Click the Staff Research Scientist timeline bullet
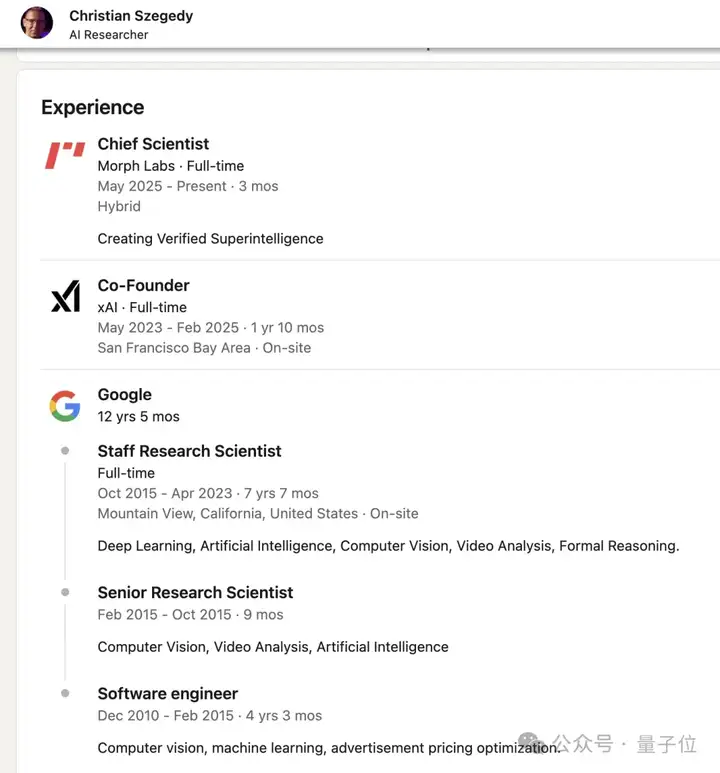 click(x=65, y=451)
